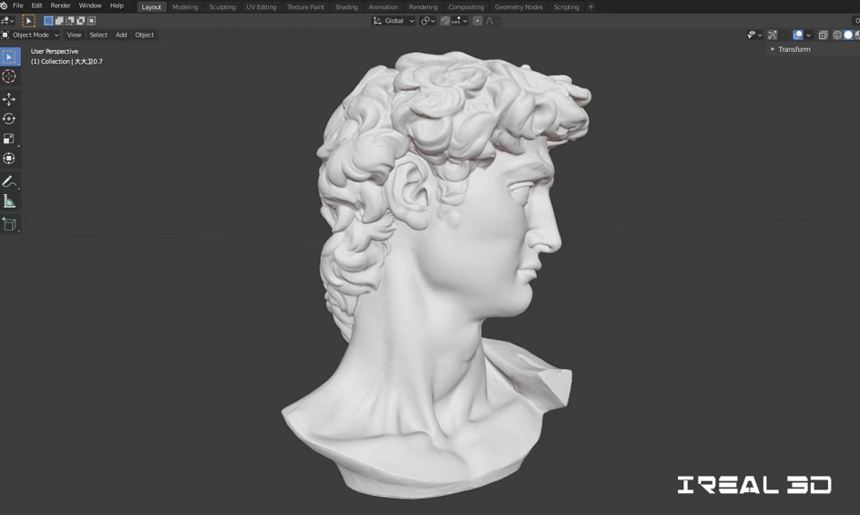Expand the Transform panel

[790, 49]
